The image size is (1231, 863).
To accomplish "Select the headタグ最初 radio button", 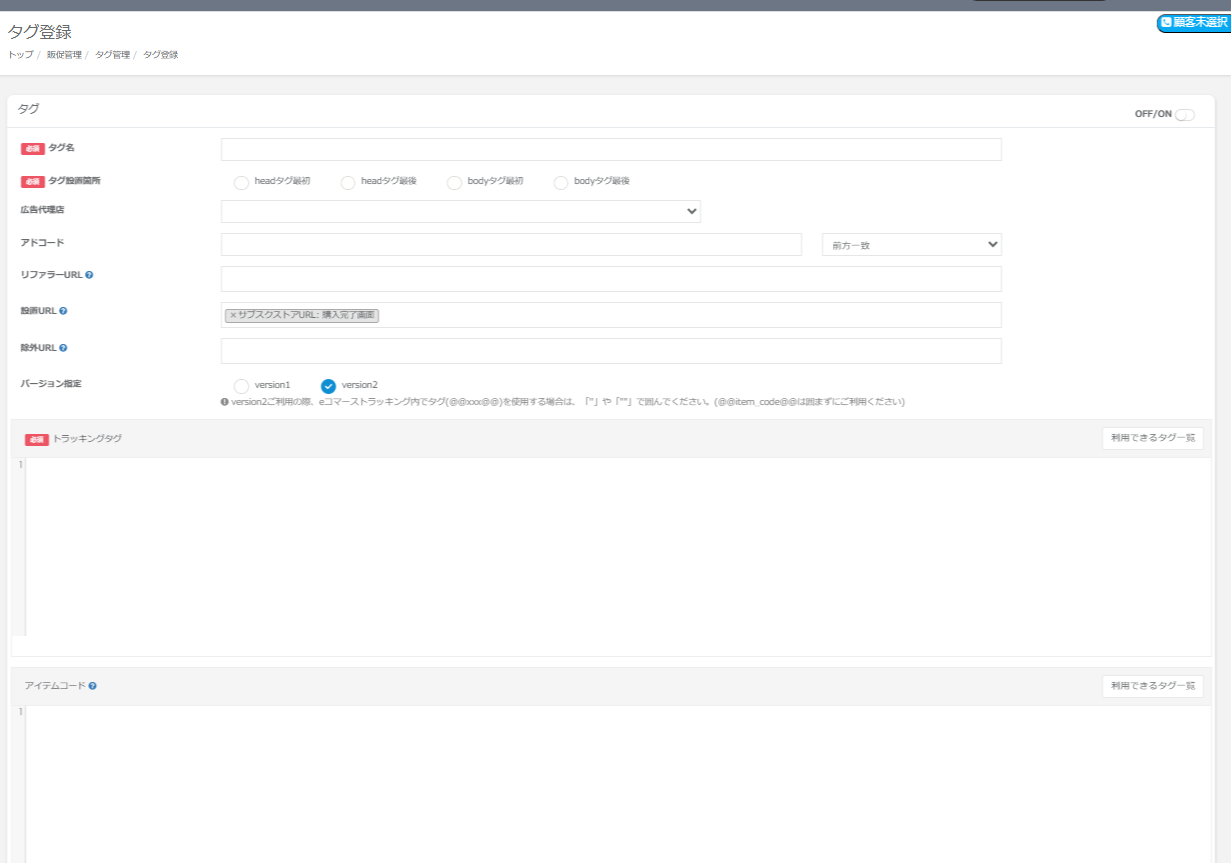I will pos(241,183).
